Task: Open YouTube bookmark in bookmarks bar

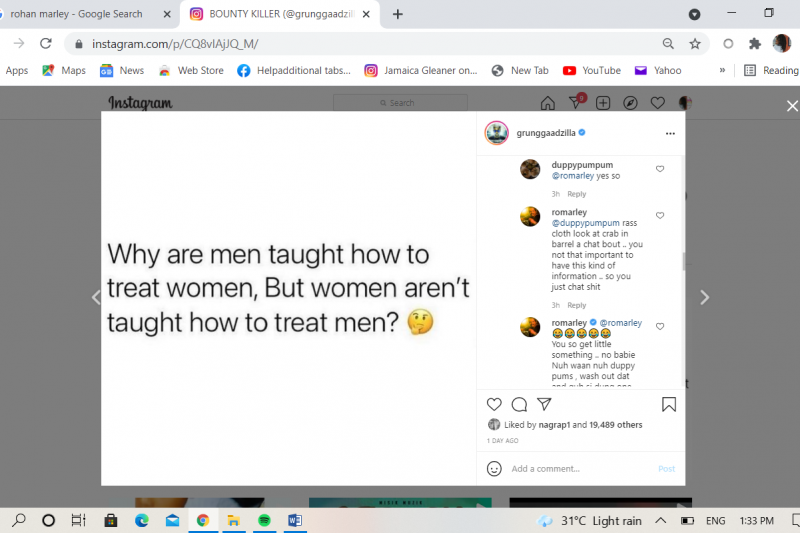Action: [592, 70]
